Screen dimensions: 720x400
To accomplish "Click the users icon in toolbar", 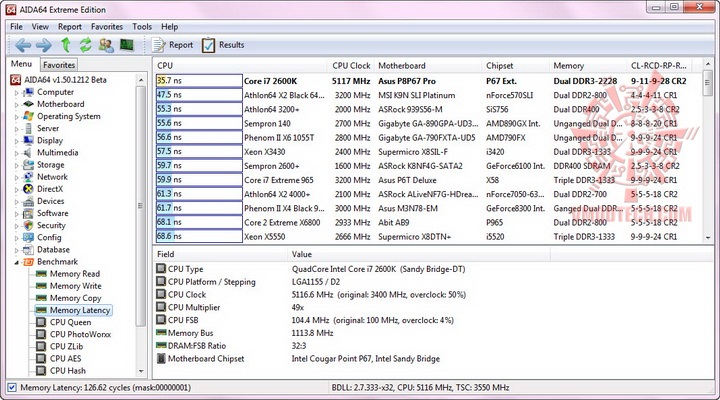I will pyautogui.click(x=106, y=45).
